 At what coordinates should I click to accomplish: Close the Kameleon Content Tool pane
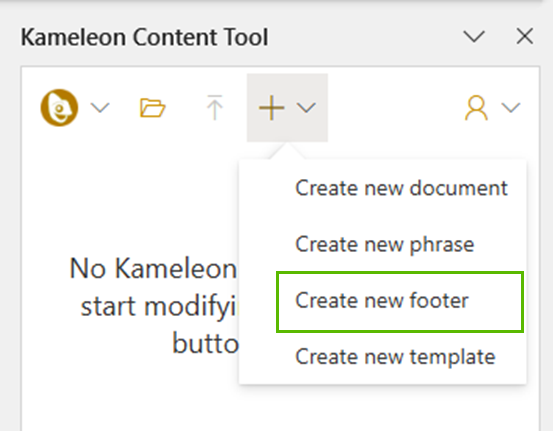[x=524, y=36]
